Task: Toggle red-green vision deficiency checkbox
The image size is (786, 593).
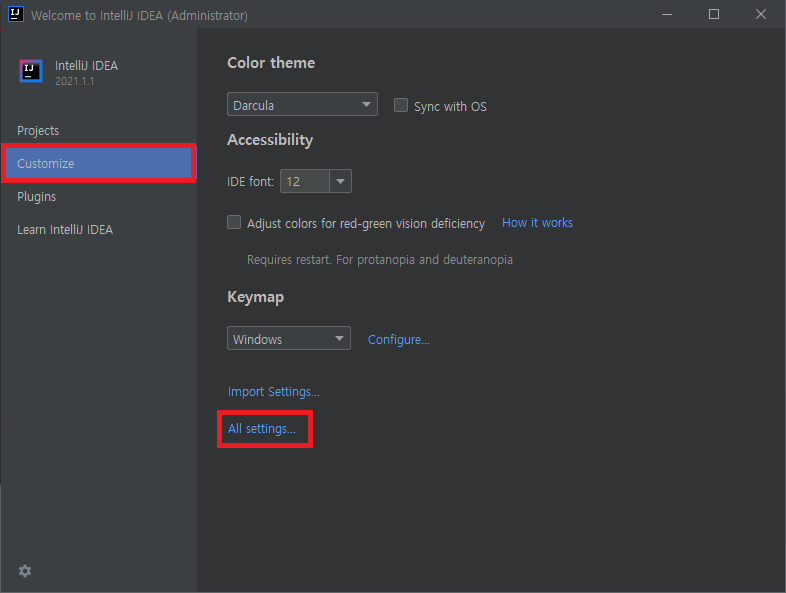Action: pyautogui.click(x=234, y=222)
